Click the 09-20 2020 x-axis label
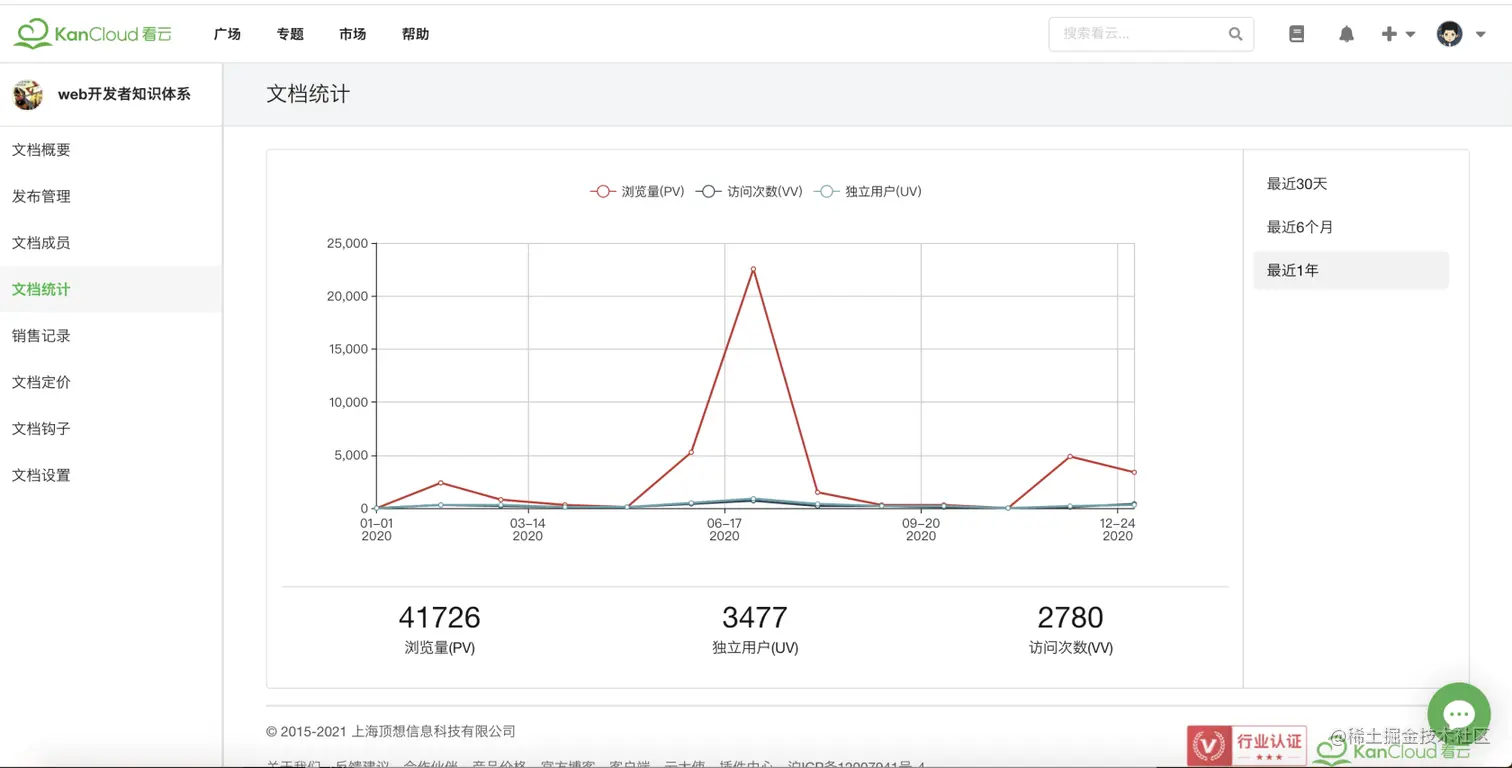This screenshot has width=1512, height=768. [921, 529]
